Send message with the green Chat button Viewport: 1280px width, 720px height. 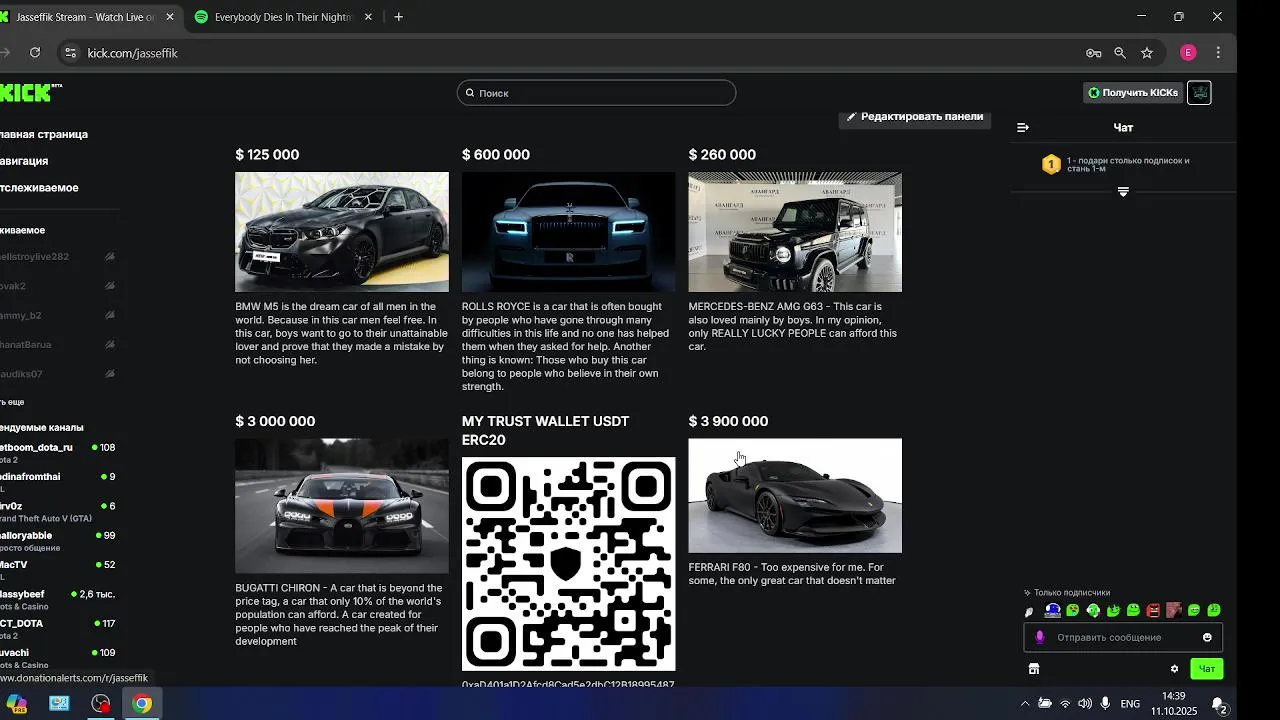coord(1207,669)
